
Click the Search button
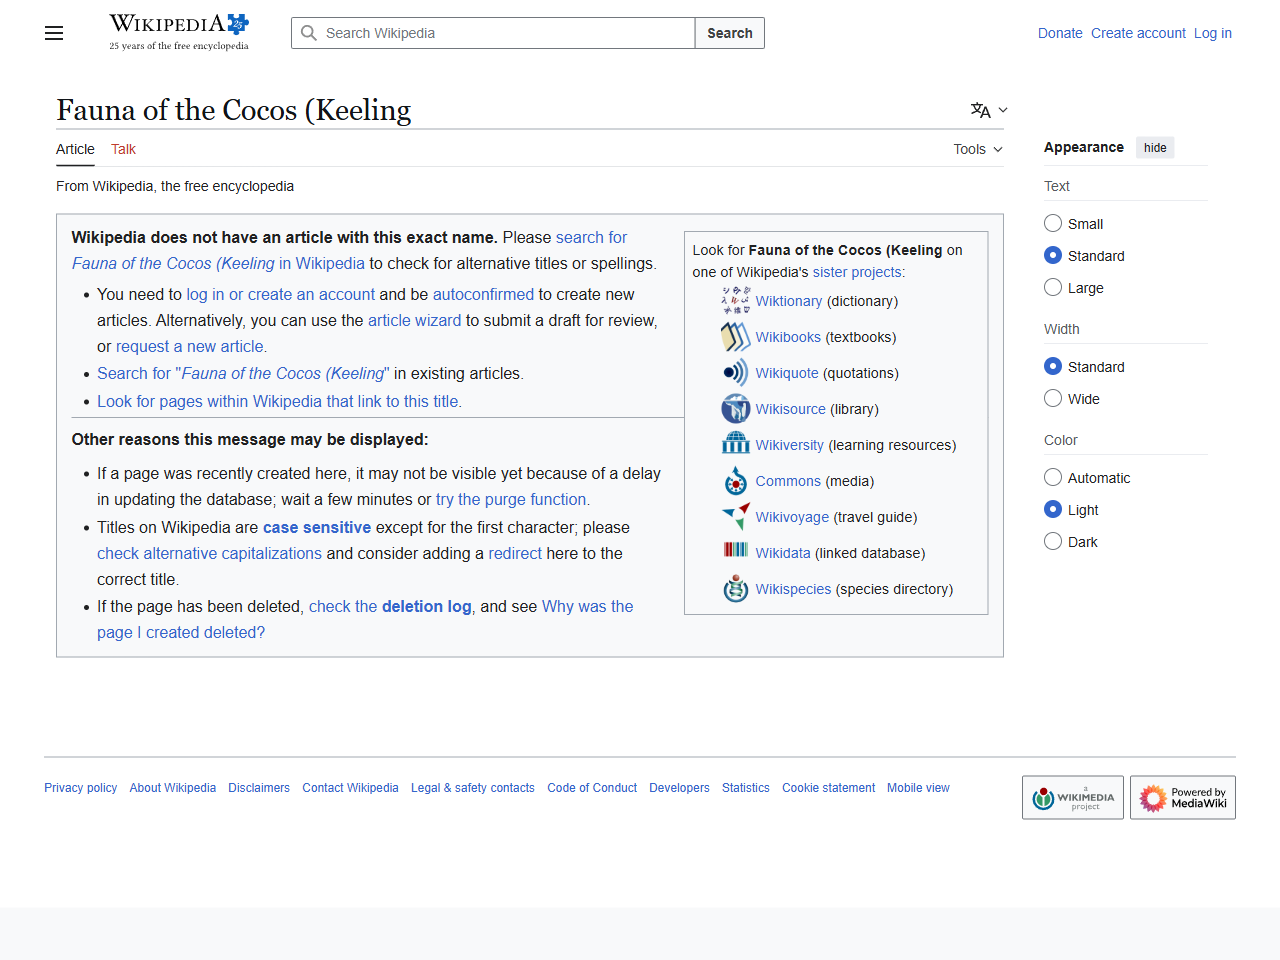(730, 33)
